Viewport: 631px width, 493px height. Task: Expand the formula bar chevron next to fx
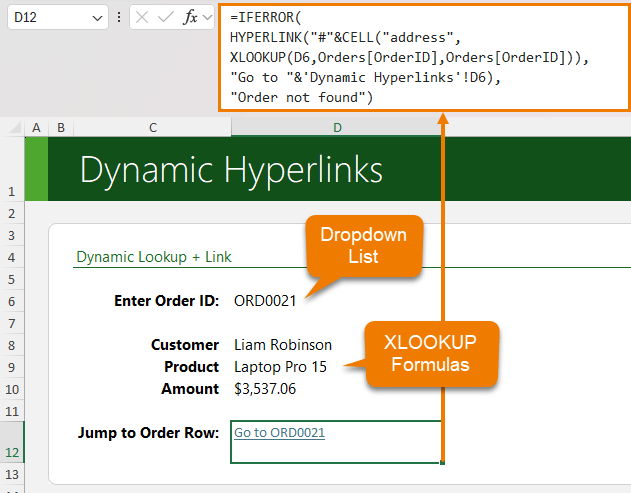[207, 17]
